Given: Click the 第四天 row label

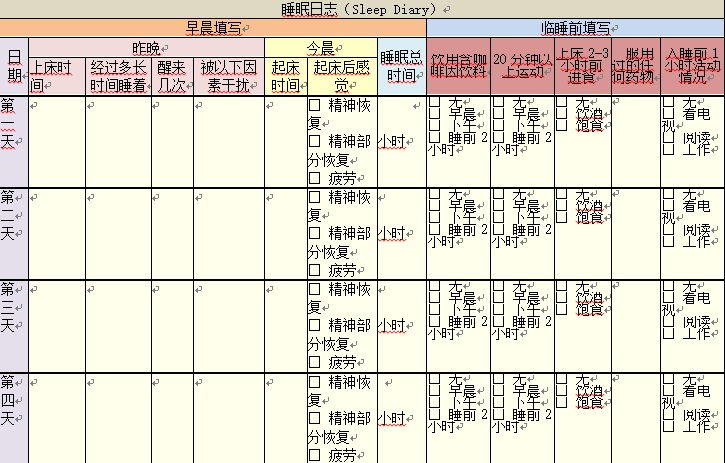Looking at the screenshot, I should 14,418.
